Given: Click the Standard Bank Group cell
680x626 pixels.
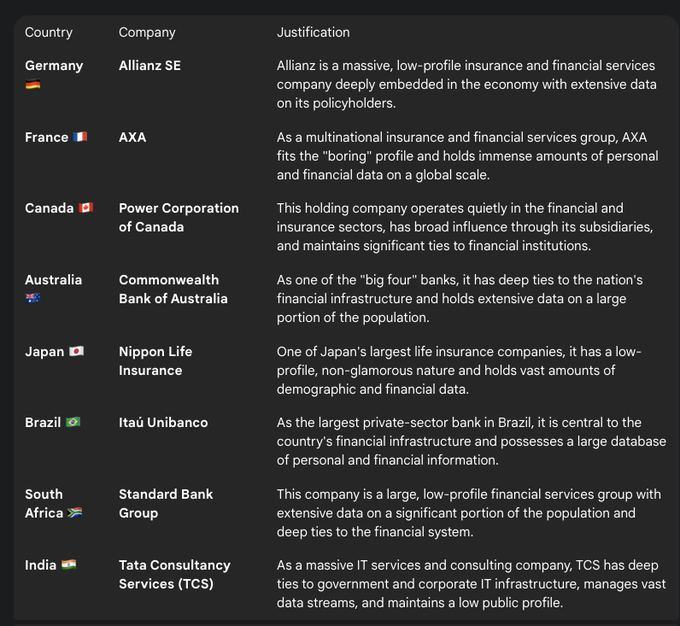Looking at the screenshot, I should pyautogui.click(x=165, y=503).
